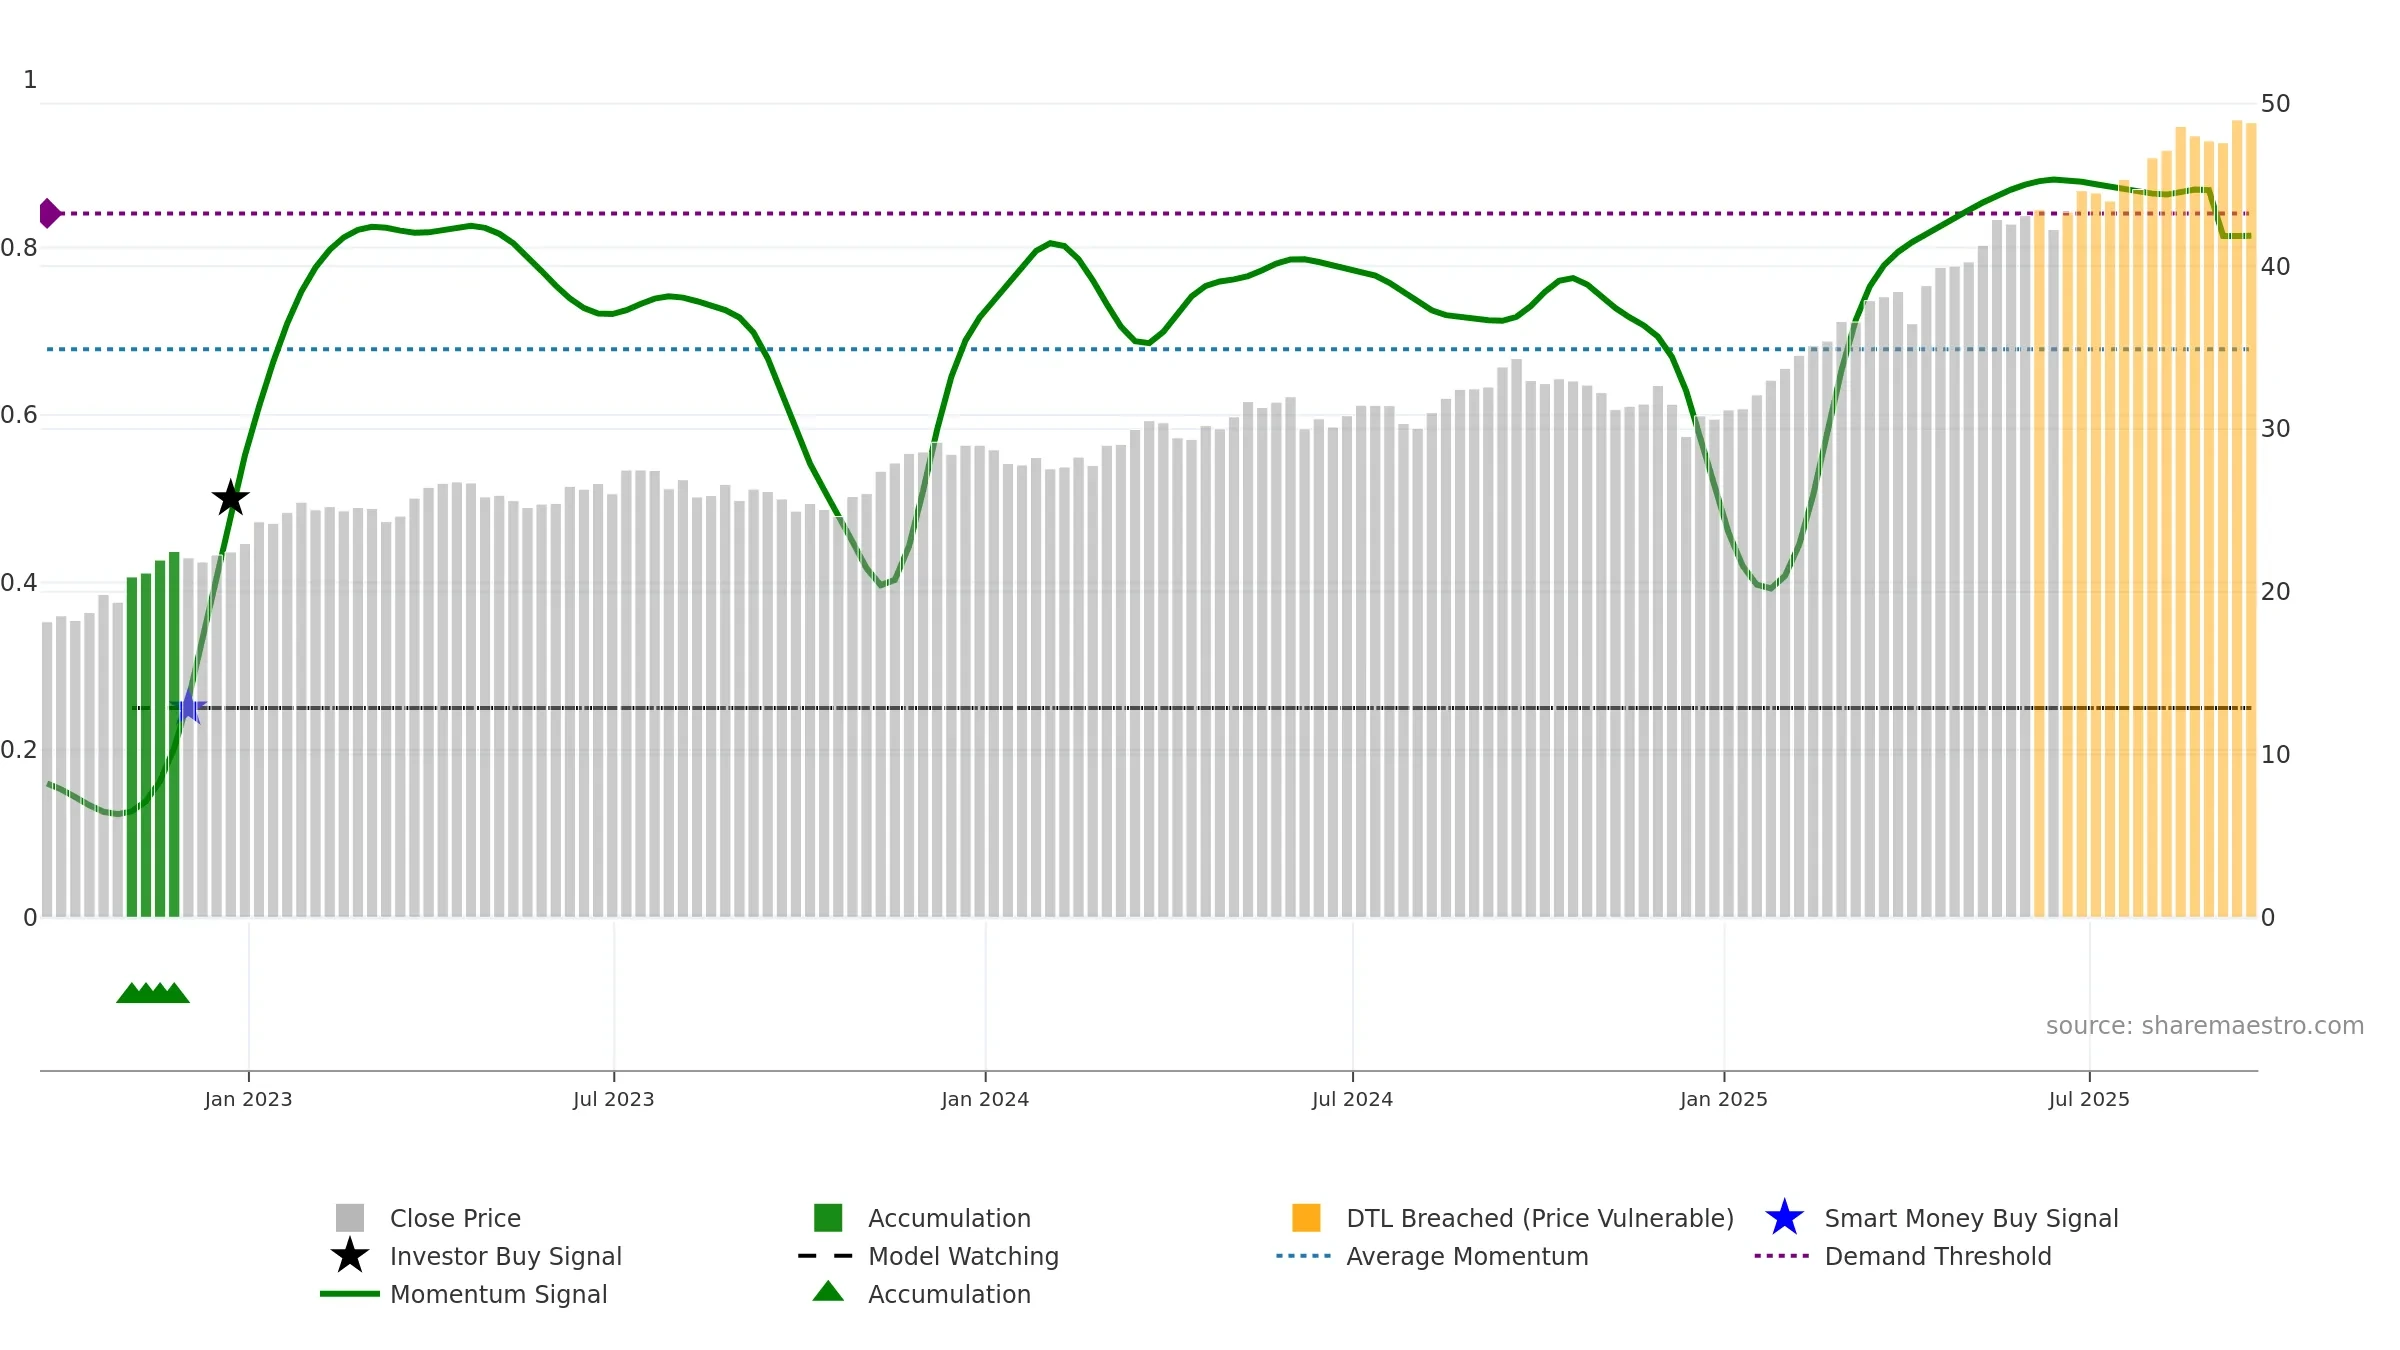
Task: Click the green Momentum Signal legend line
Action: pyautogui.click(x=350, y=1294)
